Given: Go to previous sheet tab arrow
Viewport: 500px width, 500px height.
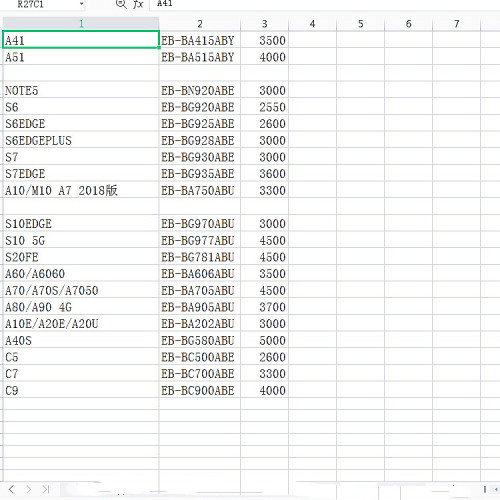Looking at the screenshot, I should [x=12, y=489].
